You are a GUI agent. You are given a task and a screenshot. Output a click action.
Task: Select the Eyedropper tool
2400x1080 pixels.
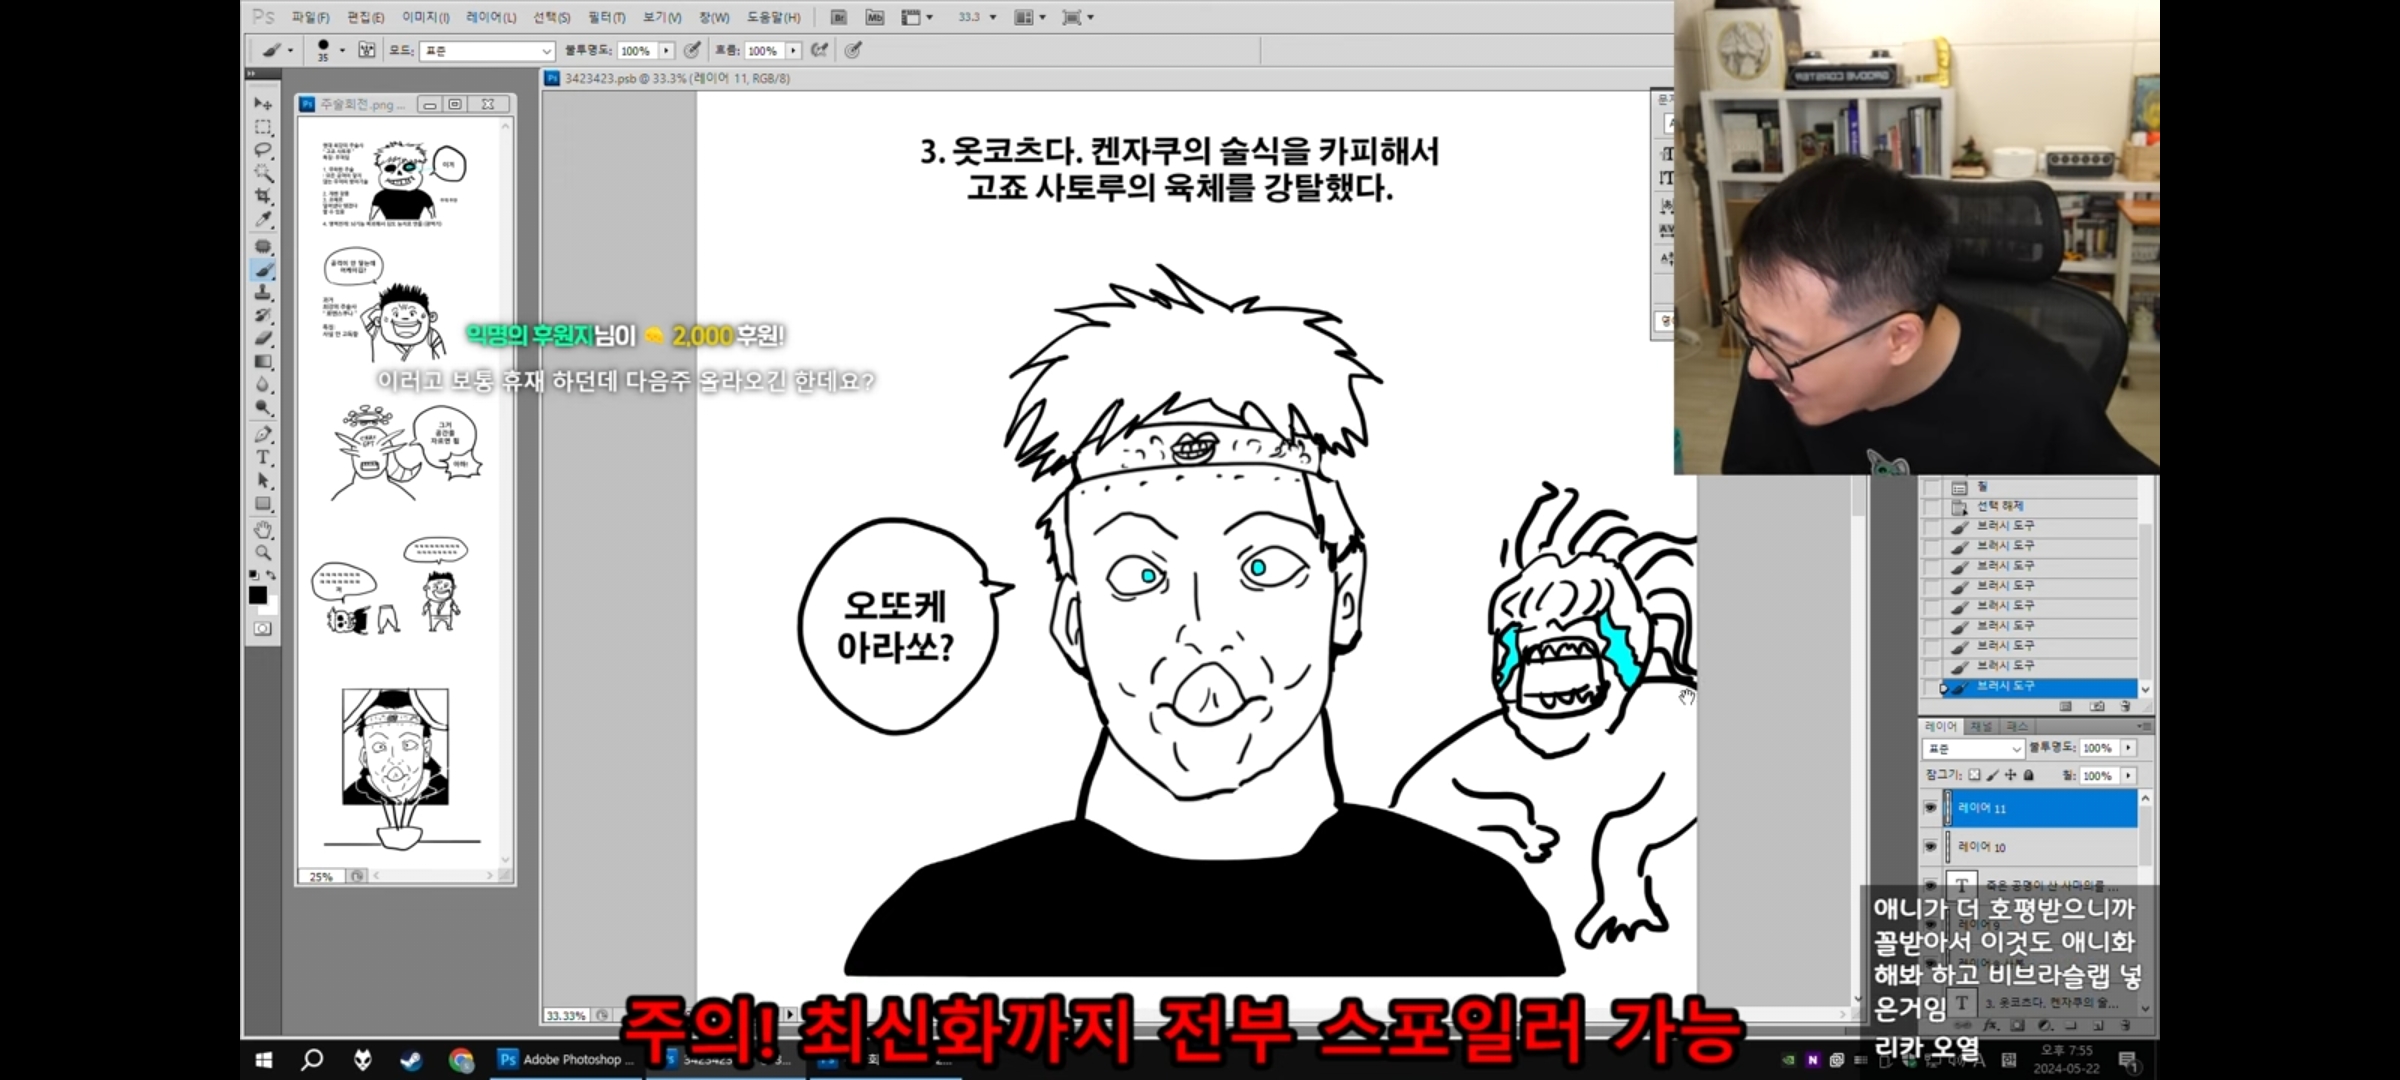[x=263, y=219]
